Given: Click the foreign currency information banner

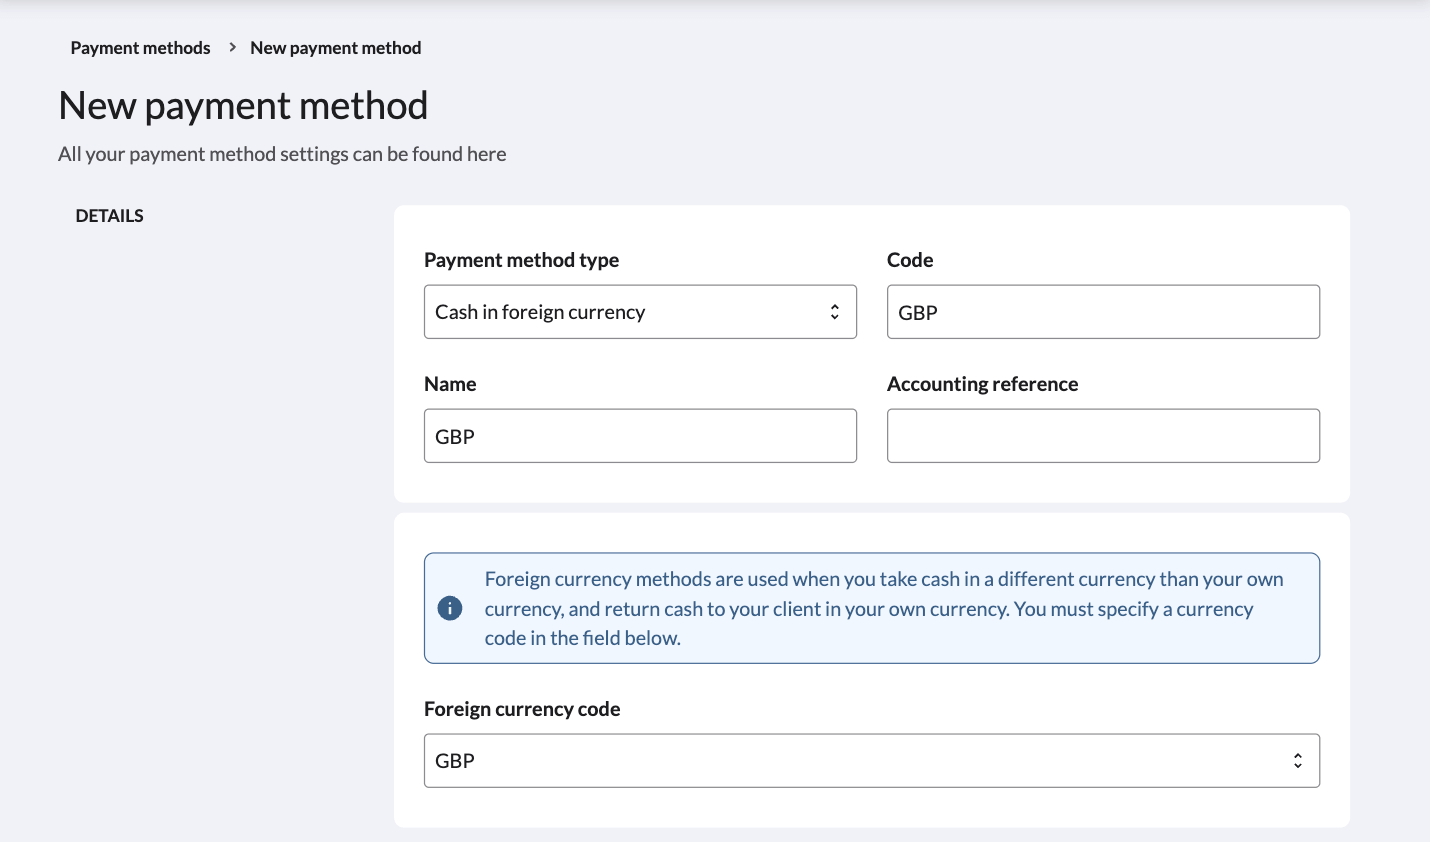Looking at the screenshot, I should pyautogui.click(x=872, y=607).
